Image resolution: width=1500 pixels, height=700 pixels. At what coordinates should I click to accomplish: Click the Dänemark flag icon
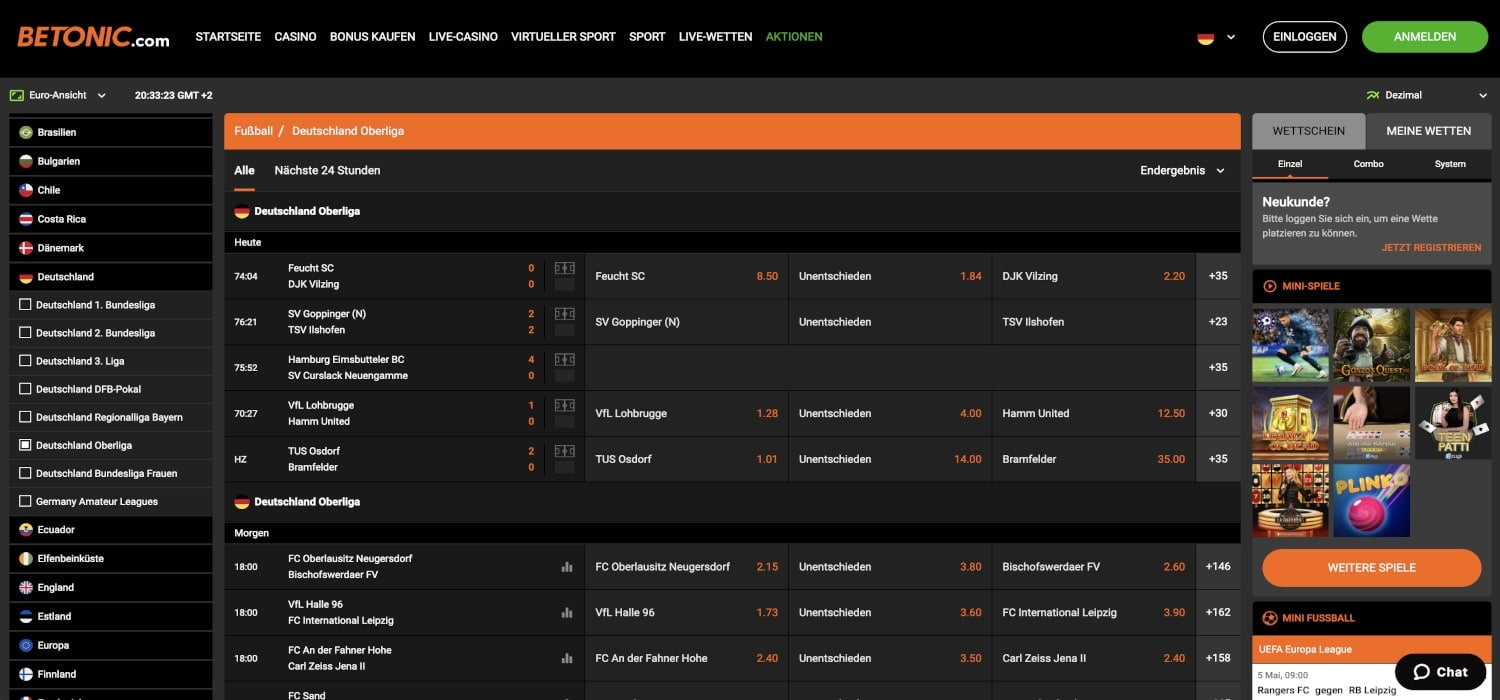[26, 248]
